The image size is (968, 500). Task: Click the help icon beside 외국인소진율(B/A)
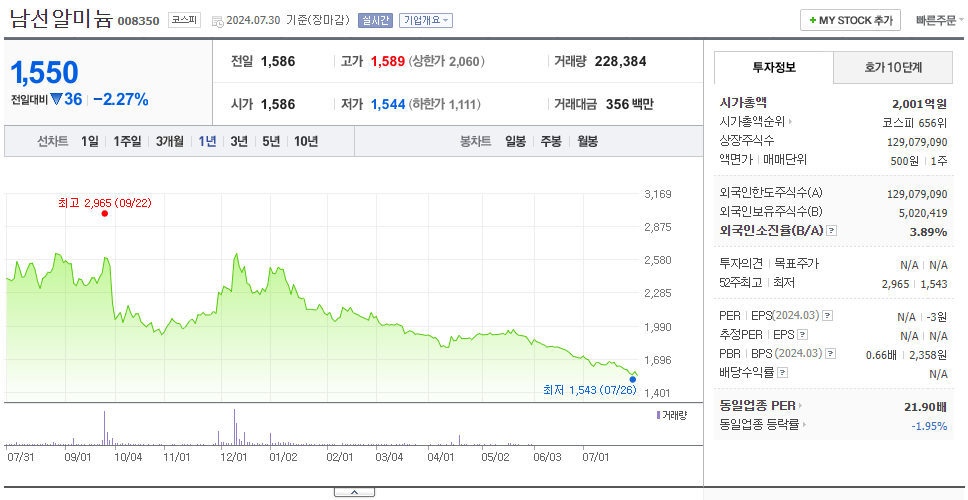(x=832, y=231)
